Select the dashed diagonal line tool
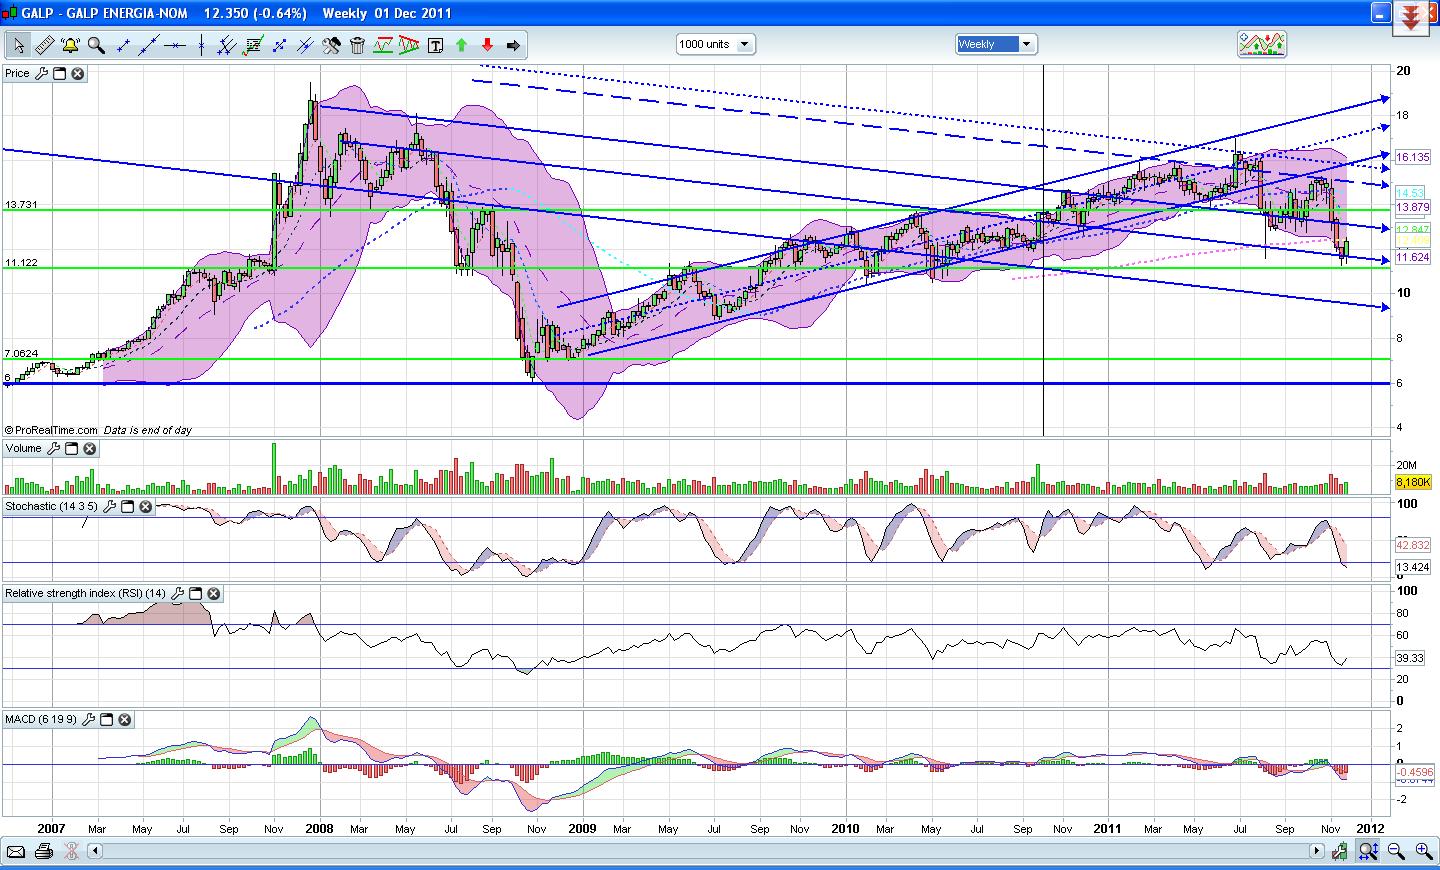Screen dimensions: 1440x870 279,45
